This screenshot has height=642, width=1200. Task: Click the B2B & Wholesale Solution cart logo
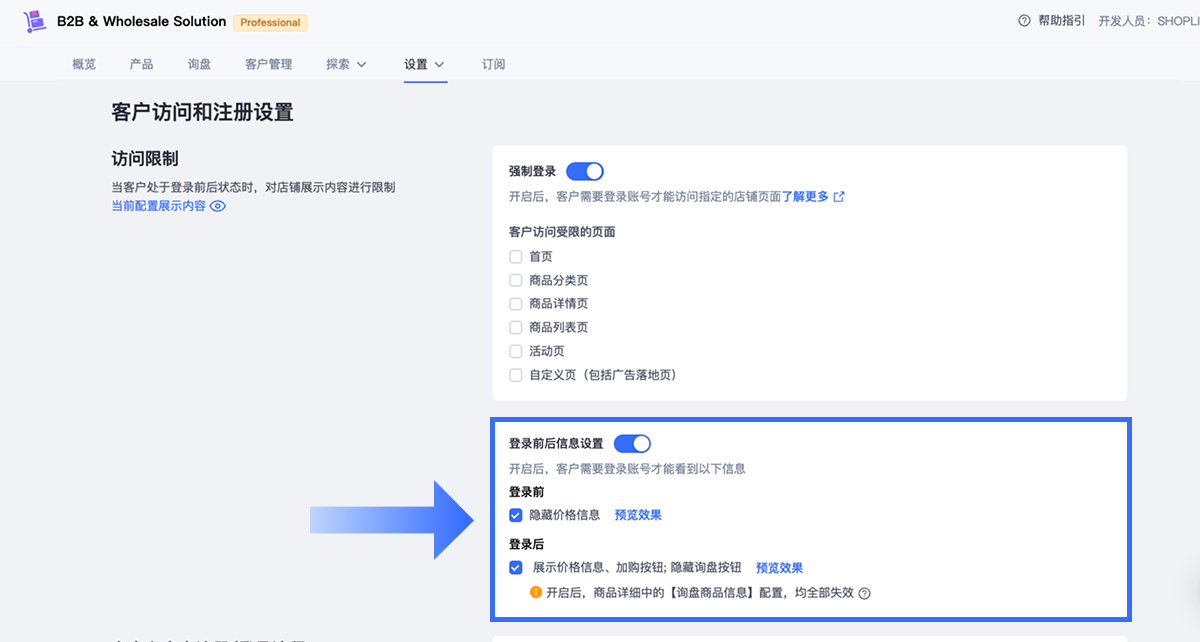pos(35,21)
